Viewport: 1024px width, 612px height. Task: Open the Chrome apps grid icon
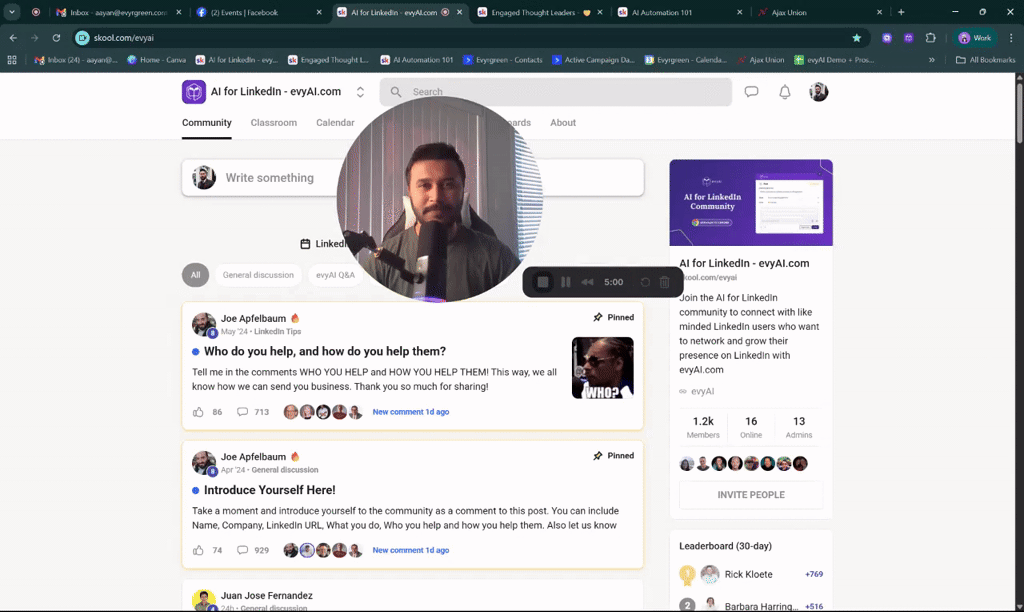pyautogui.click(x=12, y=59)
